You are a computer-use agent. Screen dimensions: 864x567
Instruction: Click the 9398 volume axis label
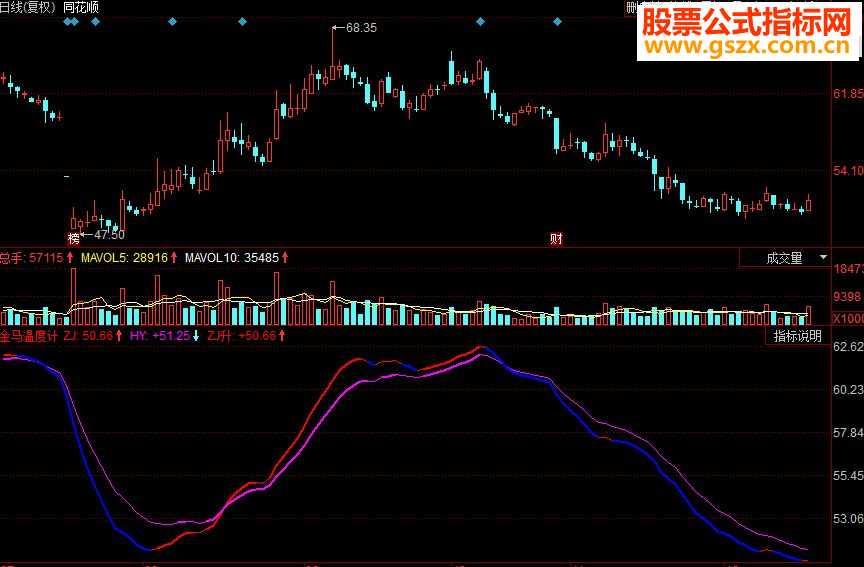click(x=847, y=297)
